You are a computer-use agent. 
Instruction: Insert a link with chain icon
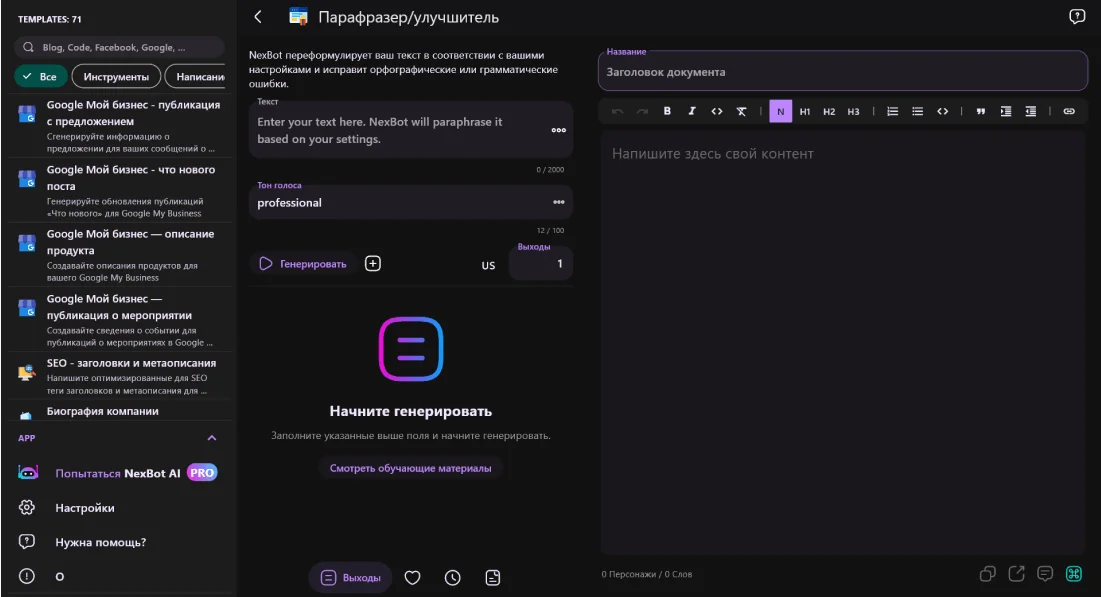pyautogui.click(x=1069, y=111)
